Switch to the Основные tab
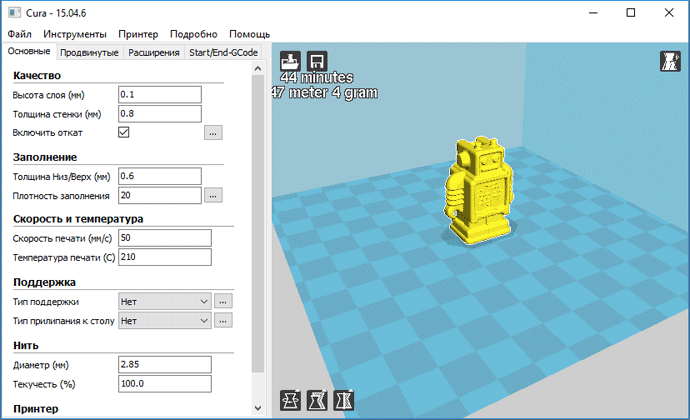690x420 pixels. tap(29, 51)
